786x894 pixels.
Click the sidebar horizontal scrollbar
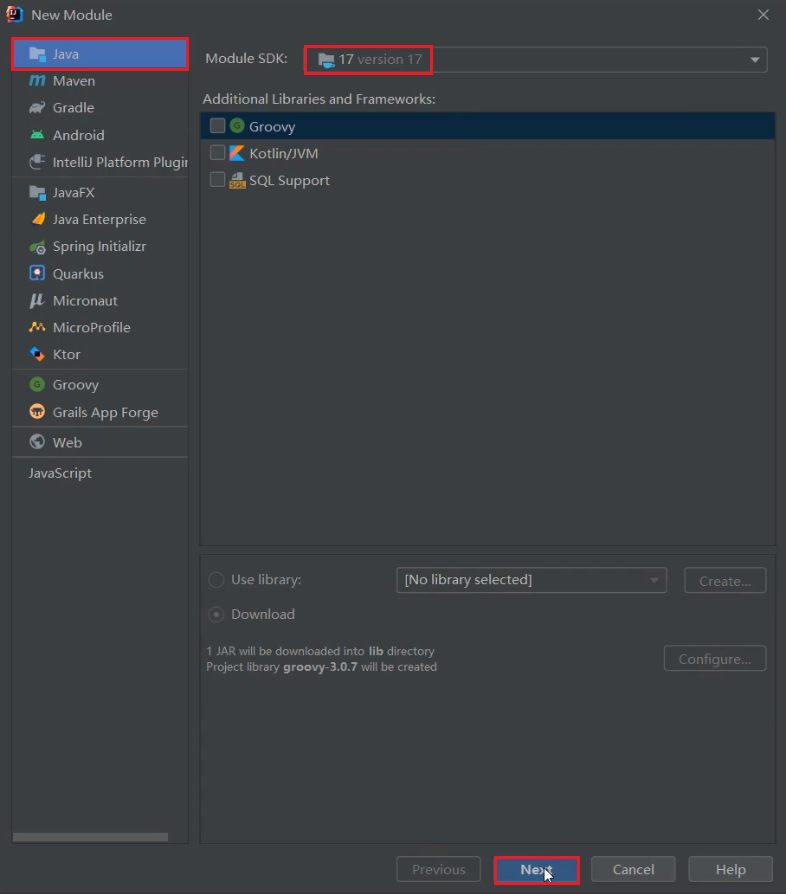coord(90,837)
